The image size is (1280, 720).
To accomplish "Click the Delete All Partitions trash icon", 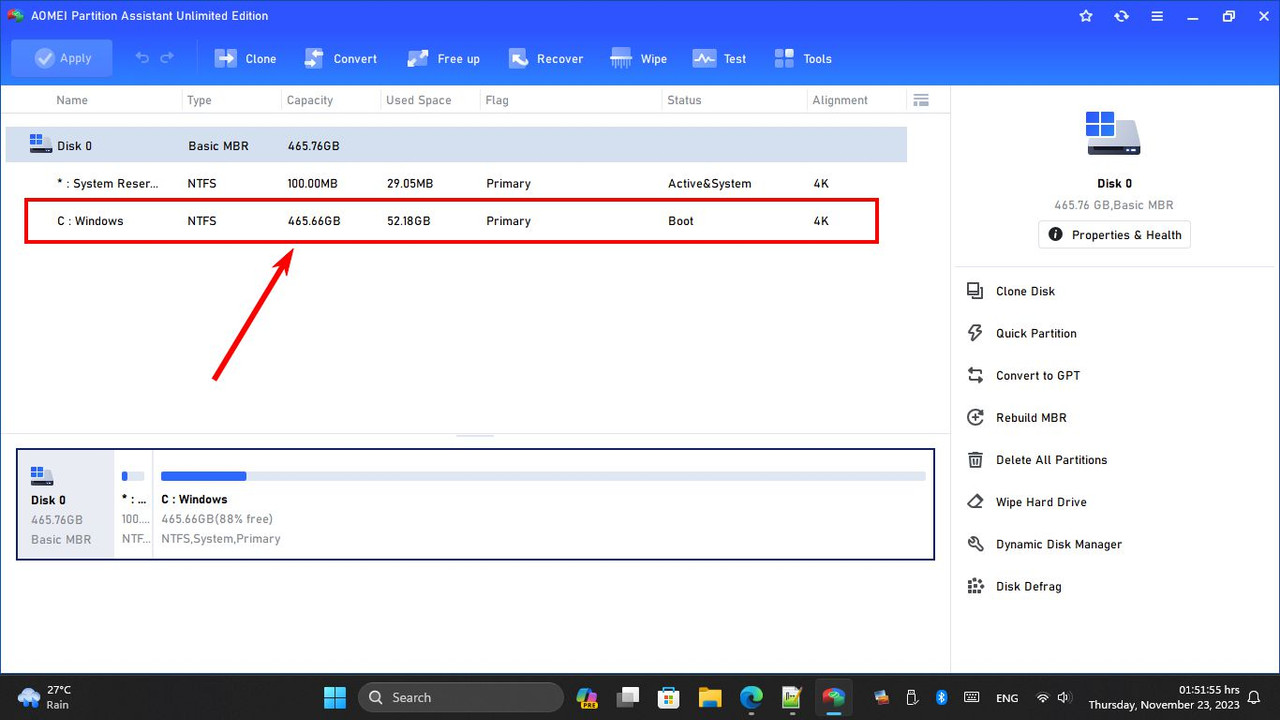I will click(x=975, y=460).
